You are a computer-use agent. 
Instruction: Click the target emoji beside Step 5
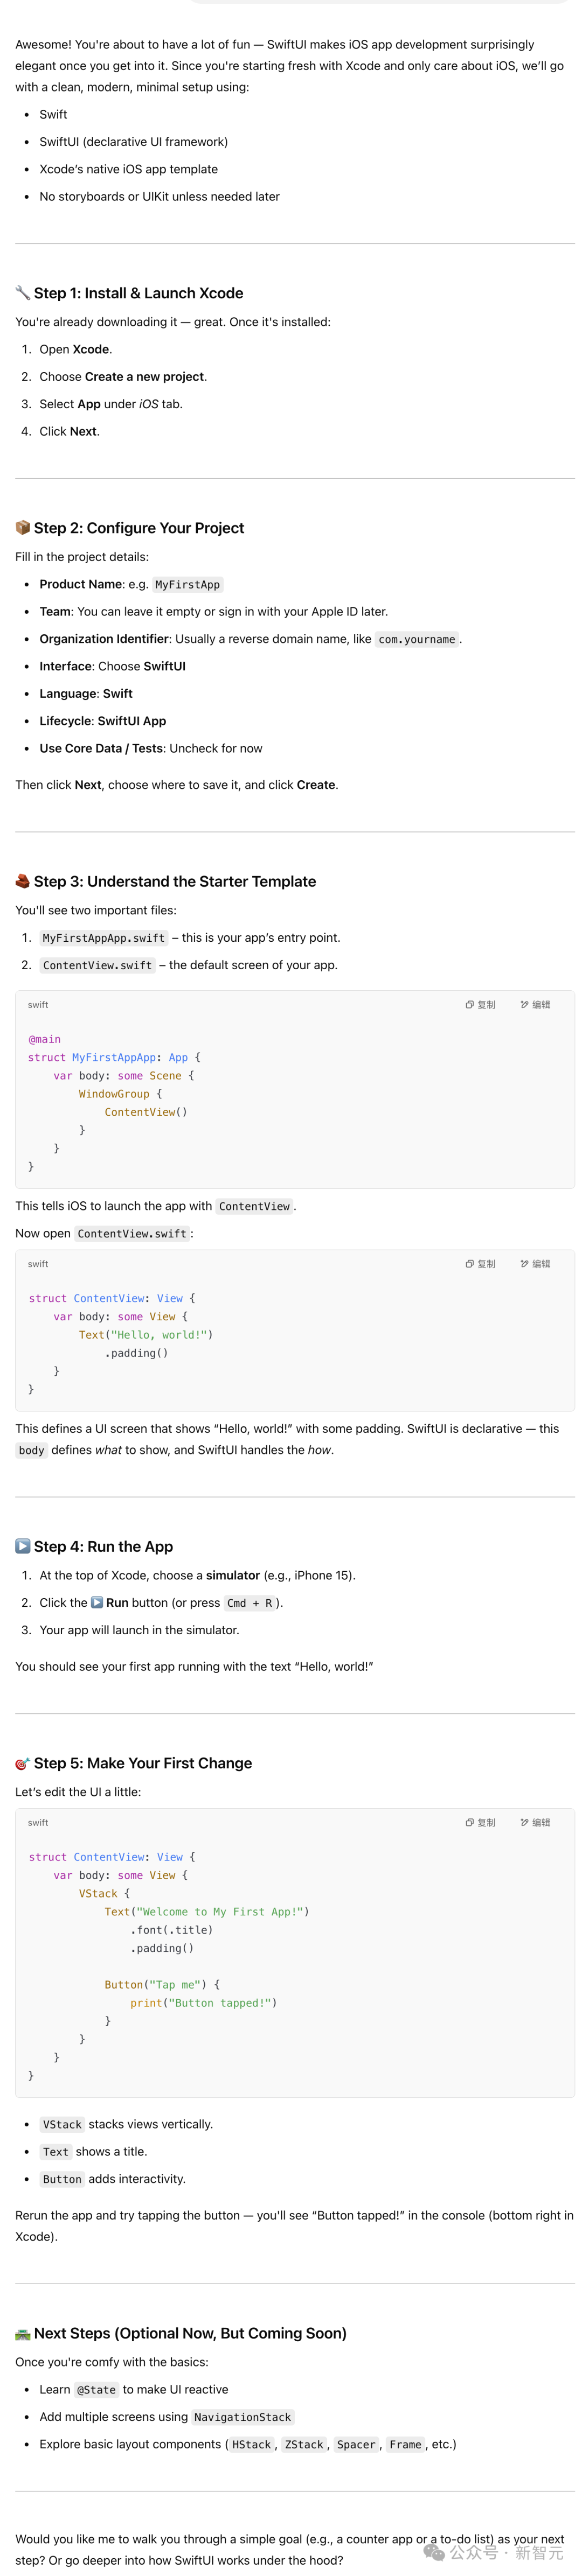click(x=23, y=1763)
